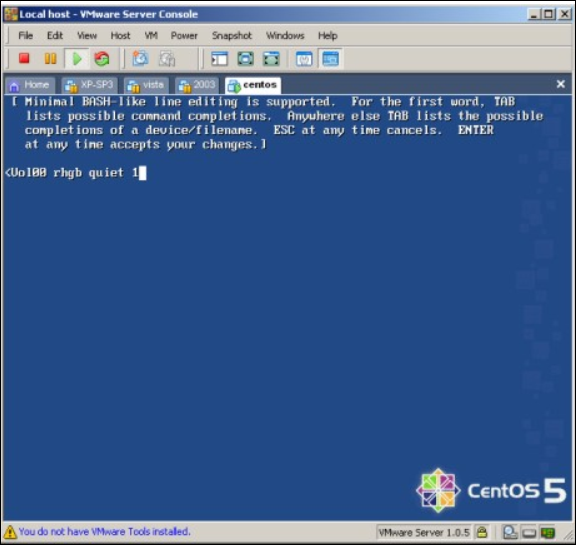This screenshot has height=545, width=576.
Task: Click in the GRUB edit line 'rhgb quiet 1'
Action: [x=96, y=173]
